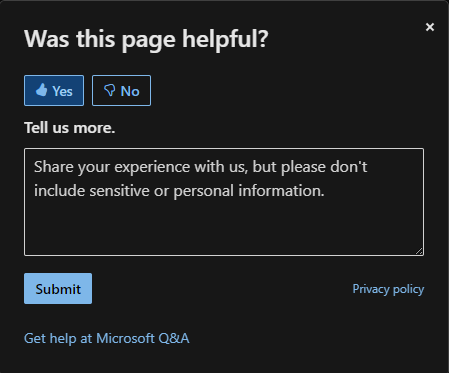This screenshot has height=373, width=449.
Task: Open the Privacy policy link
Action: (388, 289)
